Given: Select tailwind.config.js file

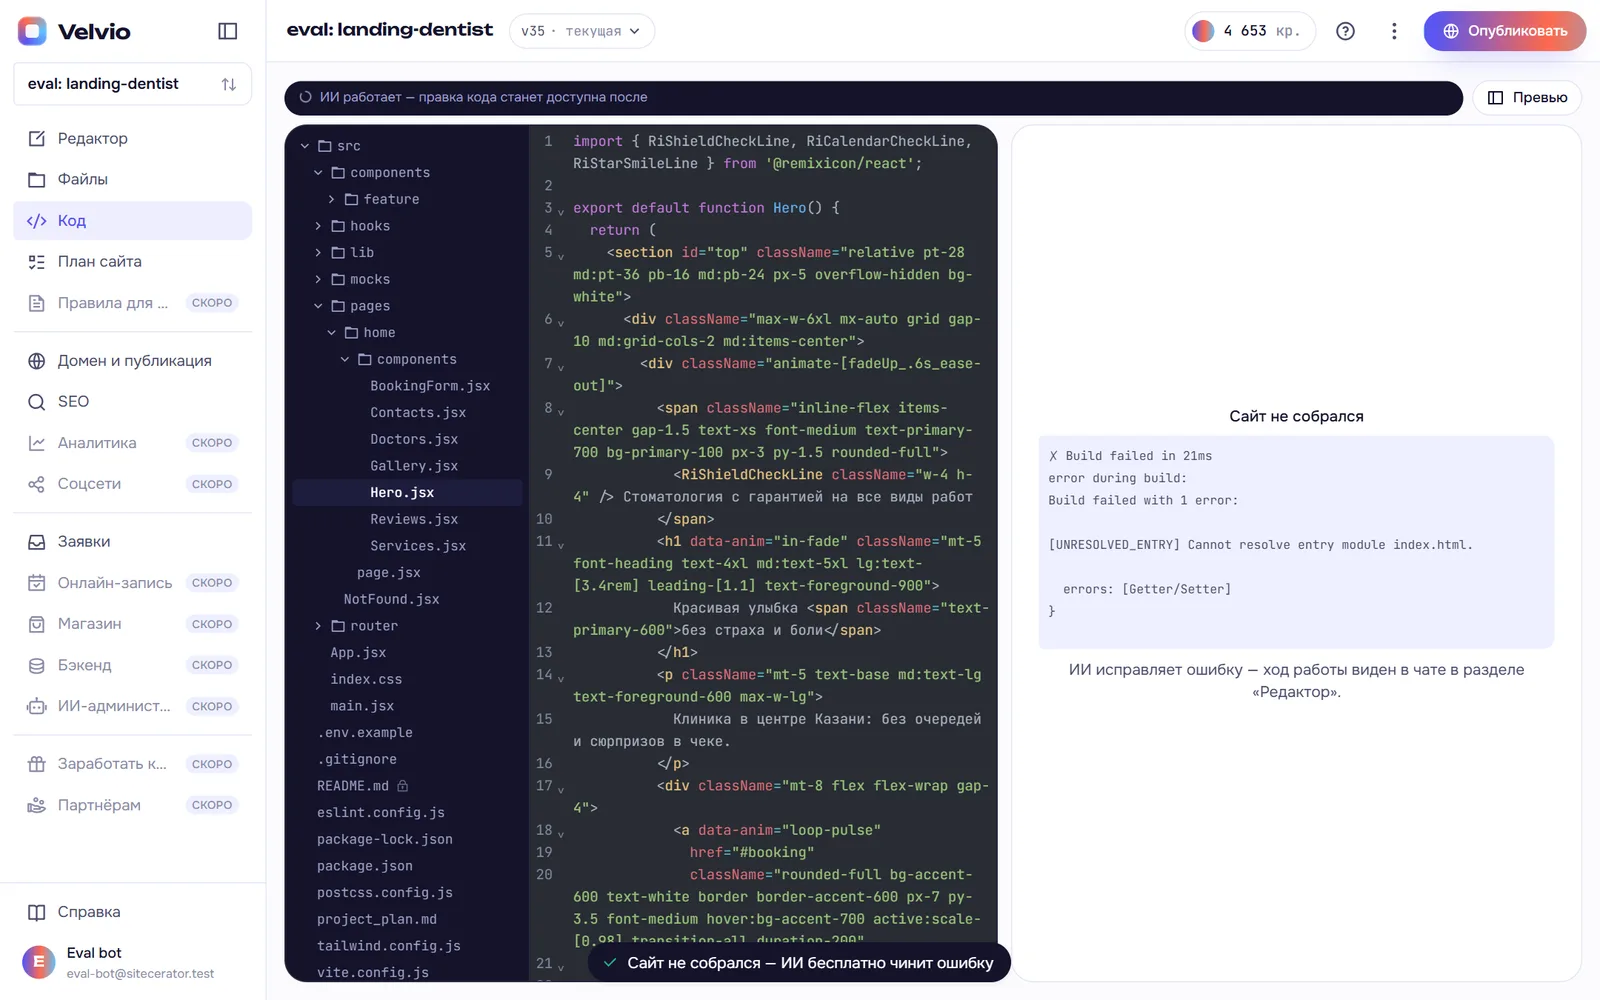Looking at the screenshot, I should tap(389, 946).
